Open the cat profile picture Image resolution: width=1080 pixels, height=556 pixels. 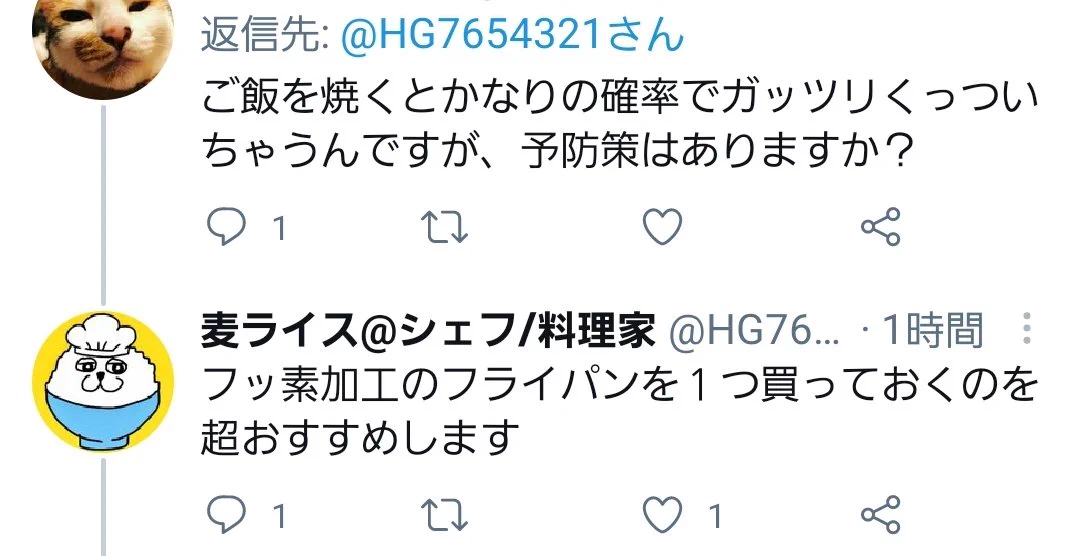pyautogui.click(x=103, y=41)
